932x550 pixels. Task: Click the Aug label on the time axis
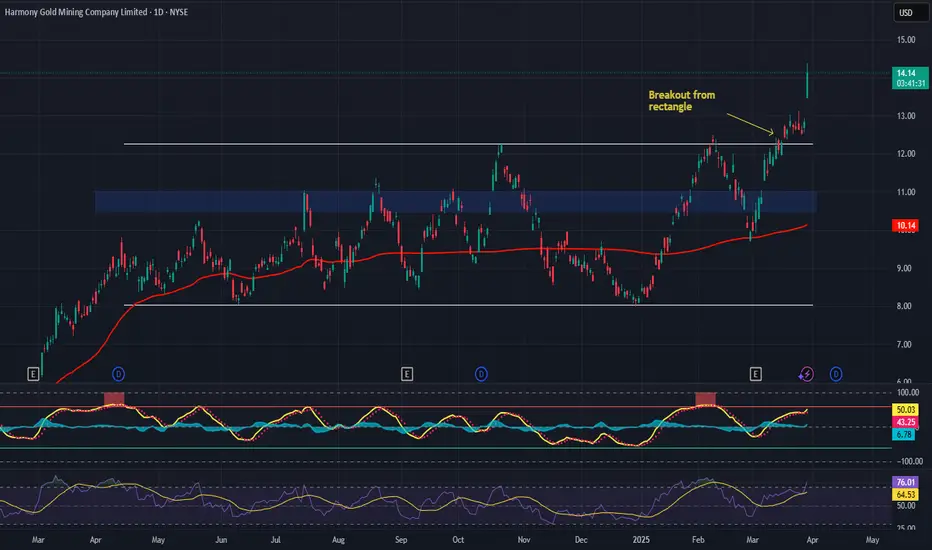point(338,540)
